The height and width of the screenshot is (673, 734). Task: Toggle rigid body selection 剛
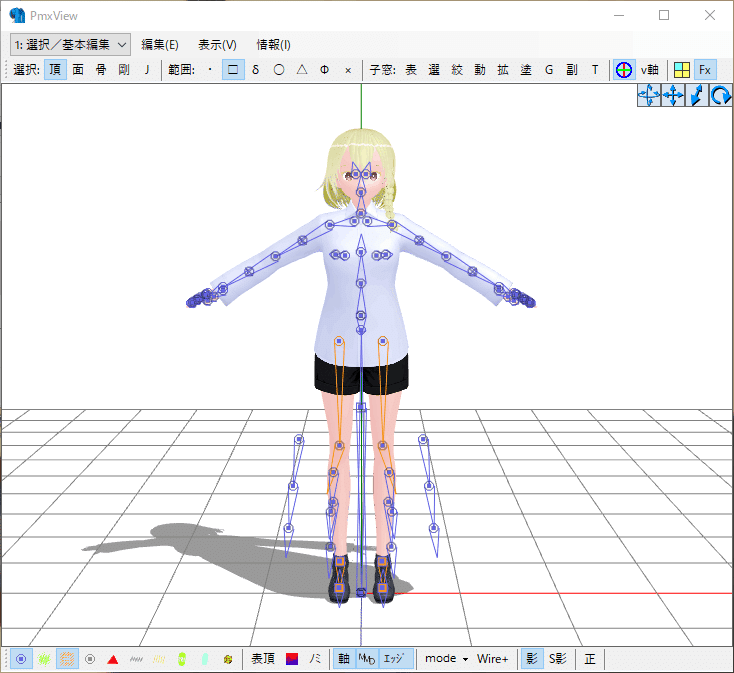pos(124,70)
